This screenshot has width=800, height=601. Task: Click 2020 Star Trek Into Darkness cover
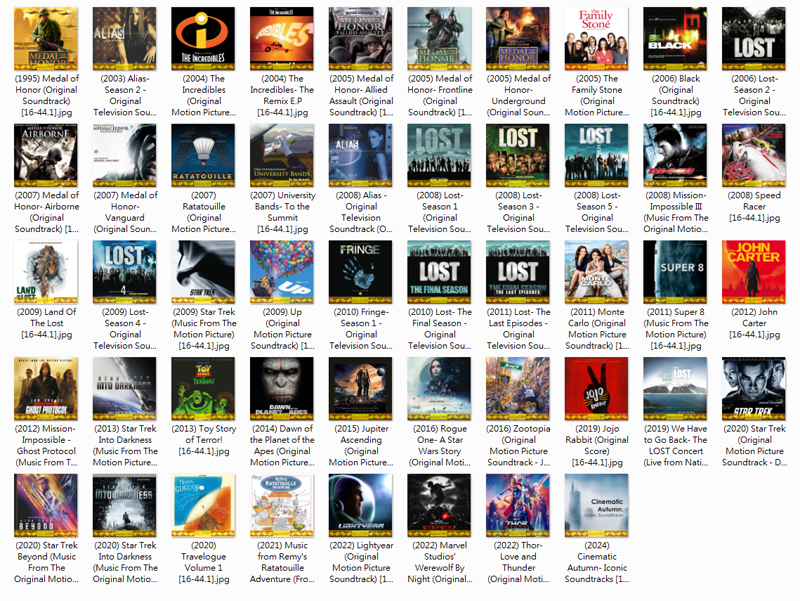(x=124, y=506)
